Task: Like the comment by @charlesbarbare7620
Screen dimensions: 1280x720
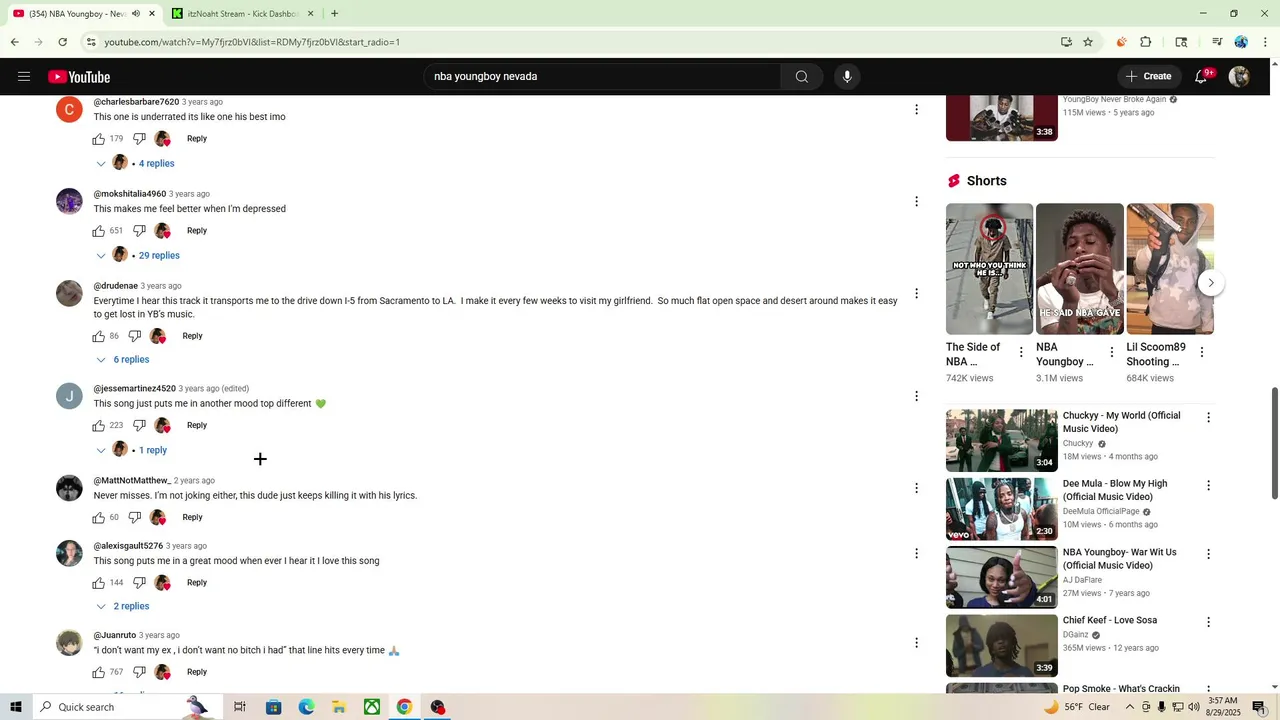Action: [99, 139]
